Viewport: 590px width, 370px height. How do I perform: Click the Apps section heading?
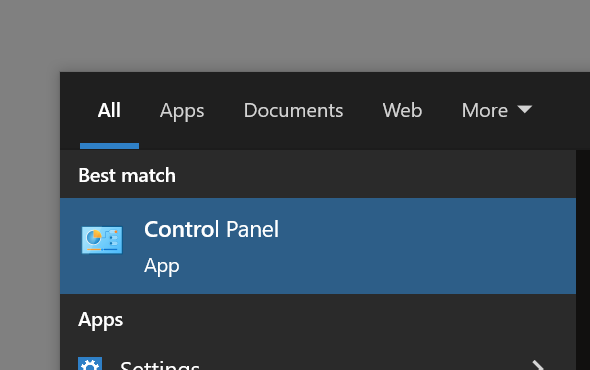click(100, 321)
